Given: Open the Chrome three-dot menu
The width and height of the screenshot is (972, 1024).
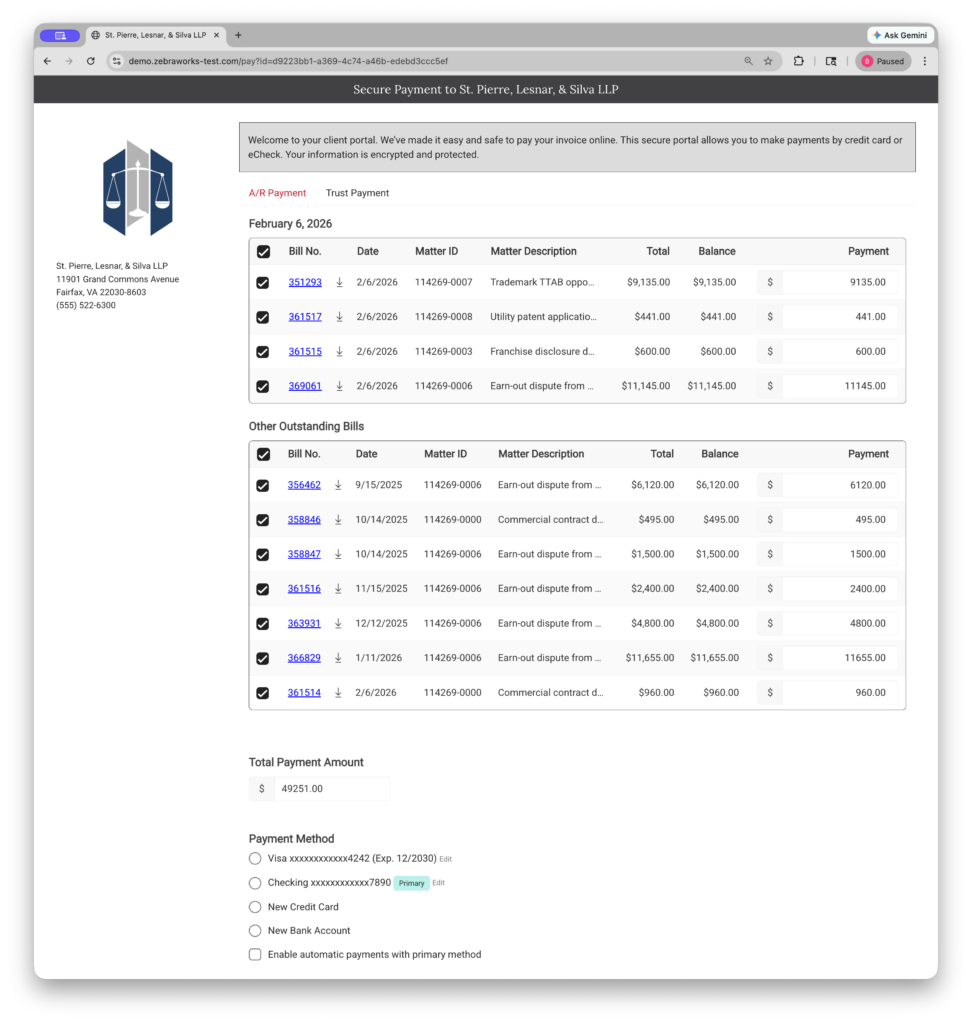Looking at the screenshot, I should (x=924, y=61).
